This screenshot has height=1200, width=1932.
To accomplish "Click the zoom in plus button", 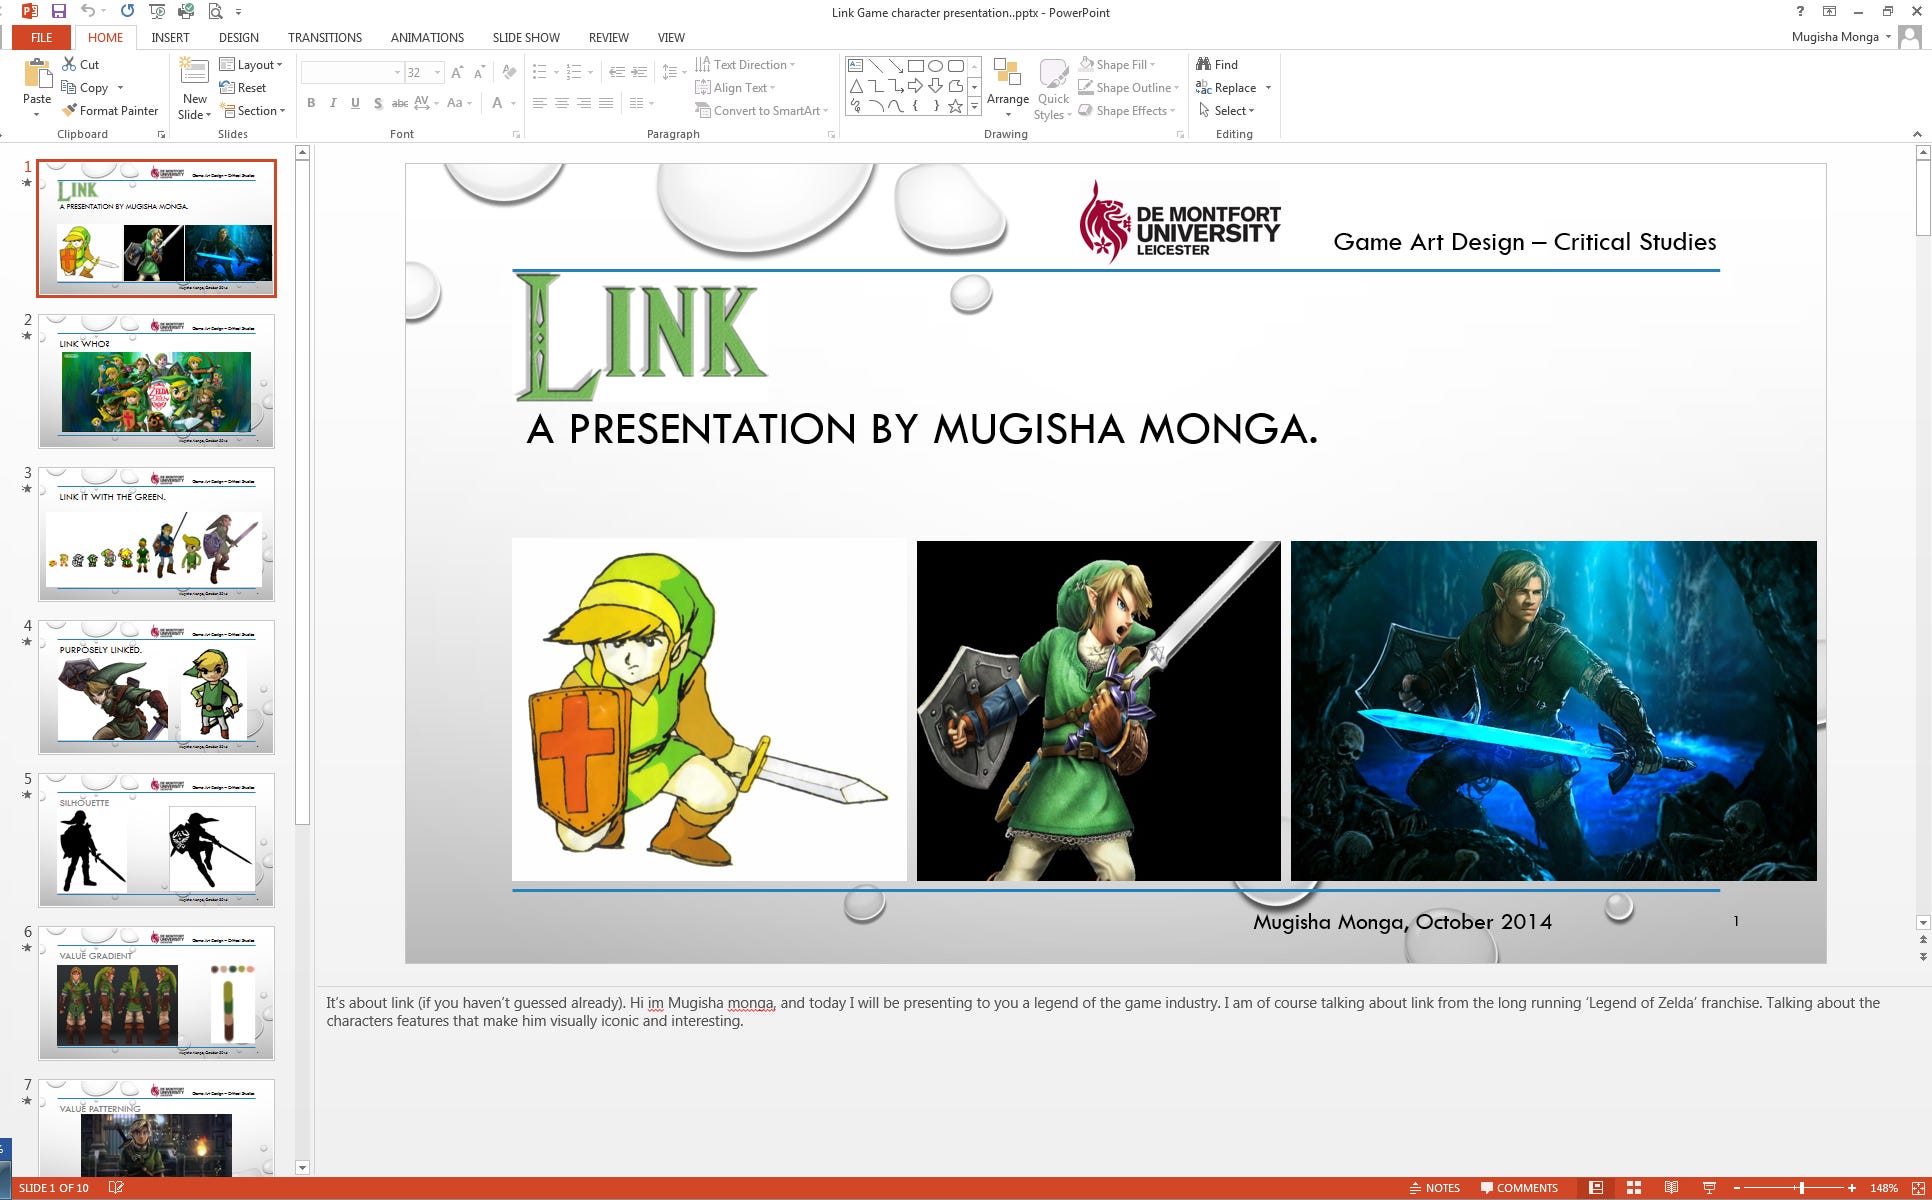I will tap(1852, 1188).
